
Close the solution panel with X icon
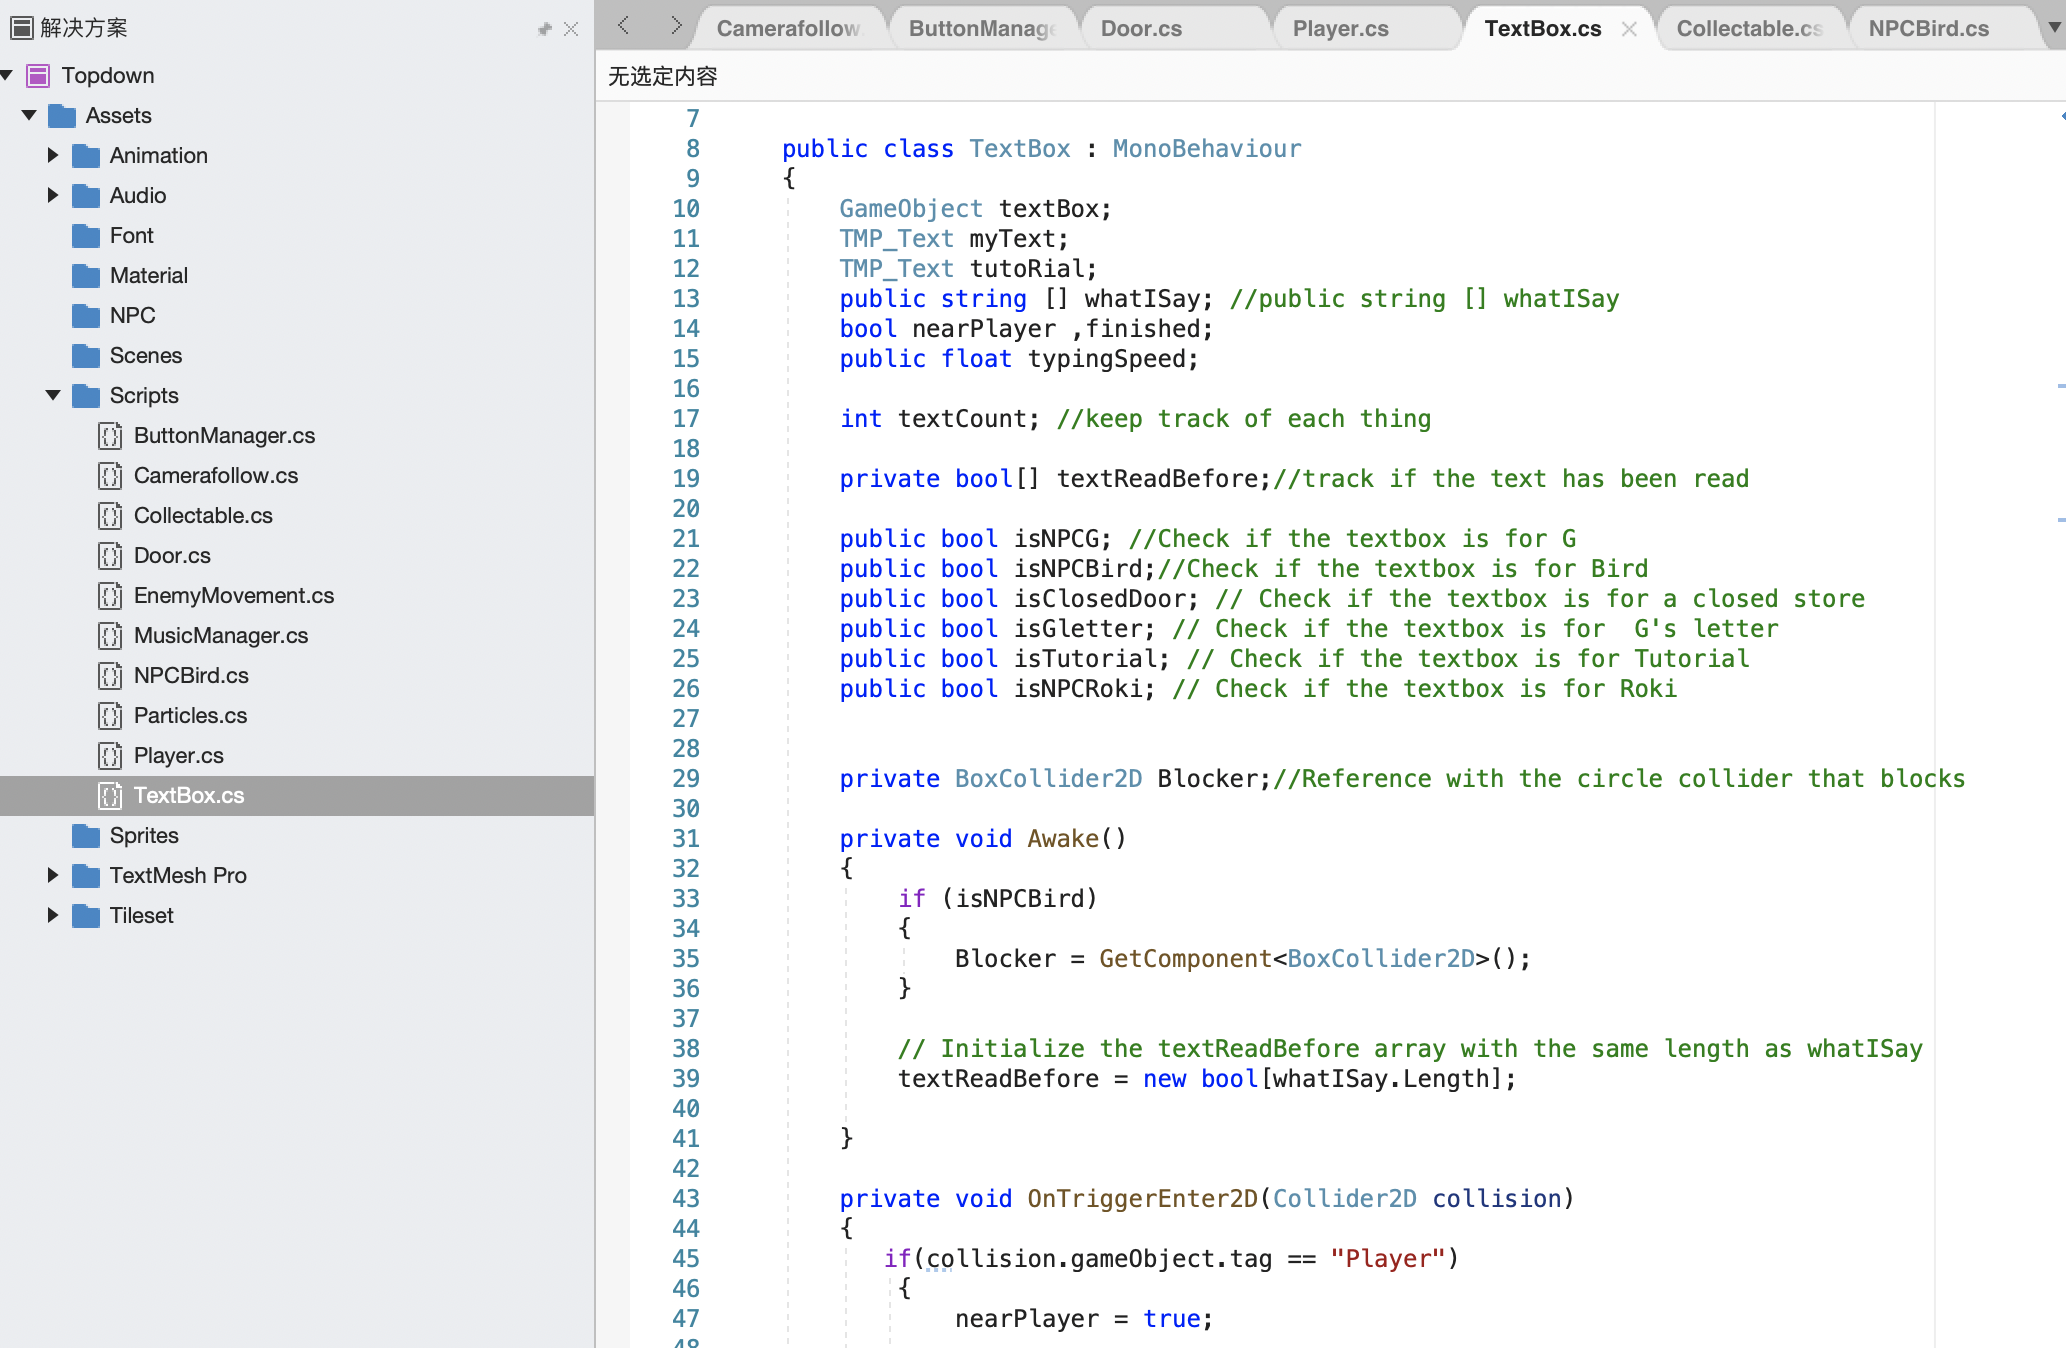tap(571, 29)
